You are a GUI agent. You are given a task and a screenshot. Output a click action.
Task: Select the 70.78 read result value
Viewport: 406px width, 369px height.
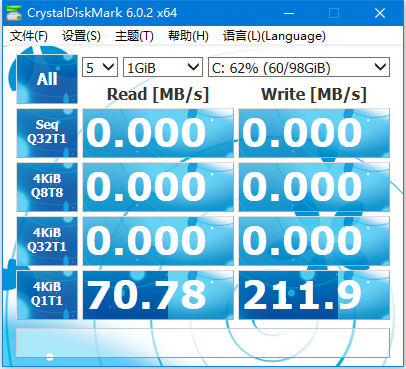[x=158, y=295]
